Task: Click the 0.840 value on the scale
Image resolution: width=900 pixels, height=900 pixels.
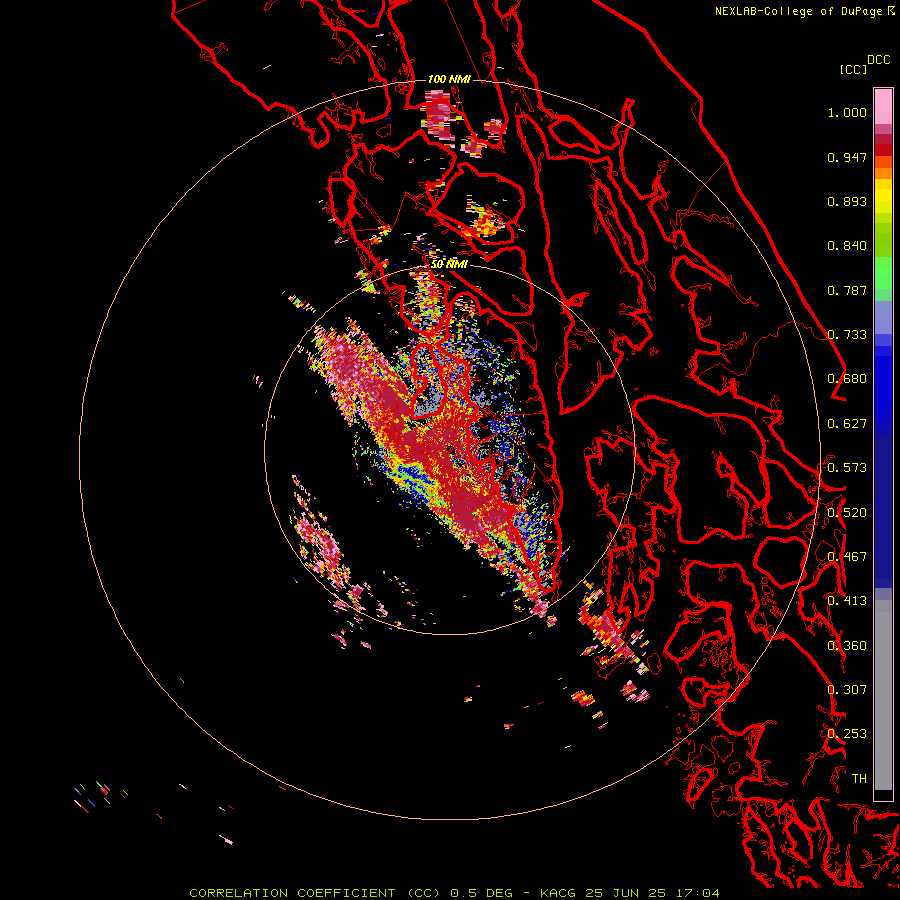Action: pyautogui.click(x=847, y=246)
